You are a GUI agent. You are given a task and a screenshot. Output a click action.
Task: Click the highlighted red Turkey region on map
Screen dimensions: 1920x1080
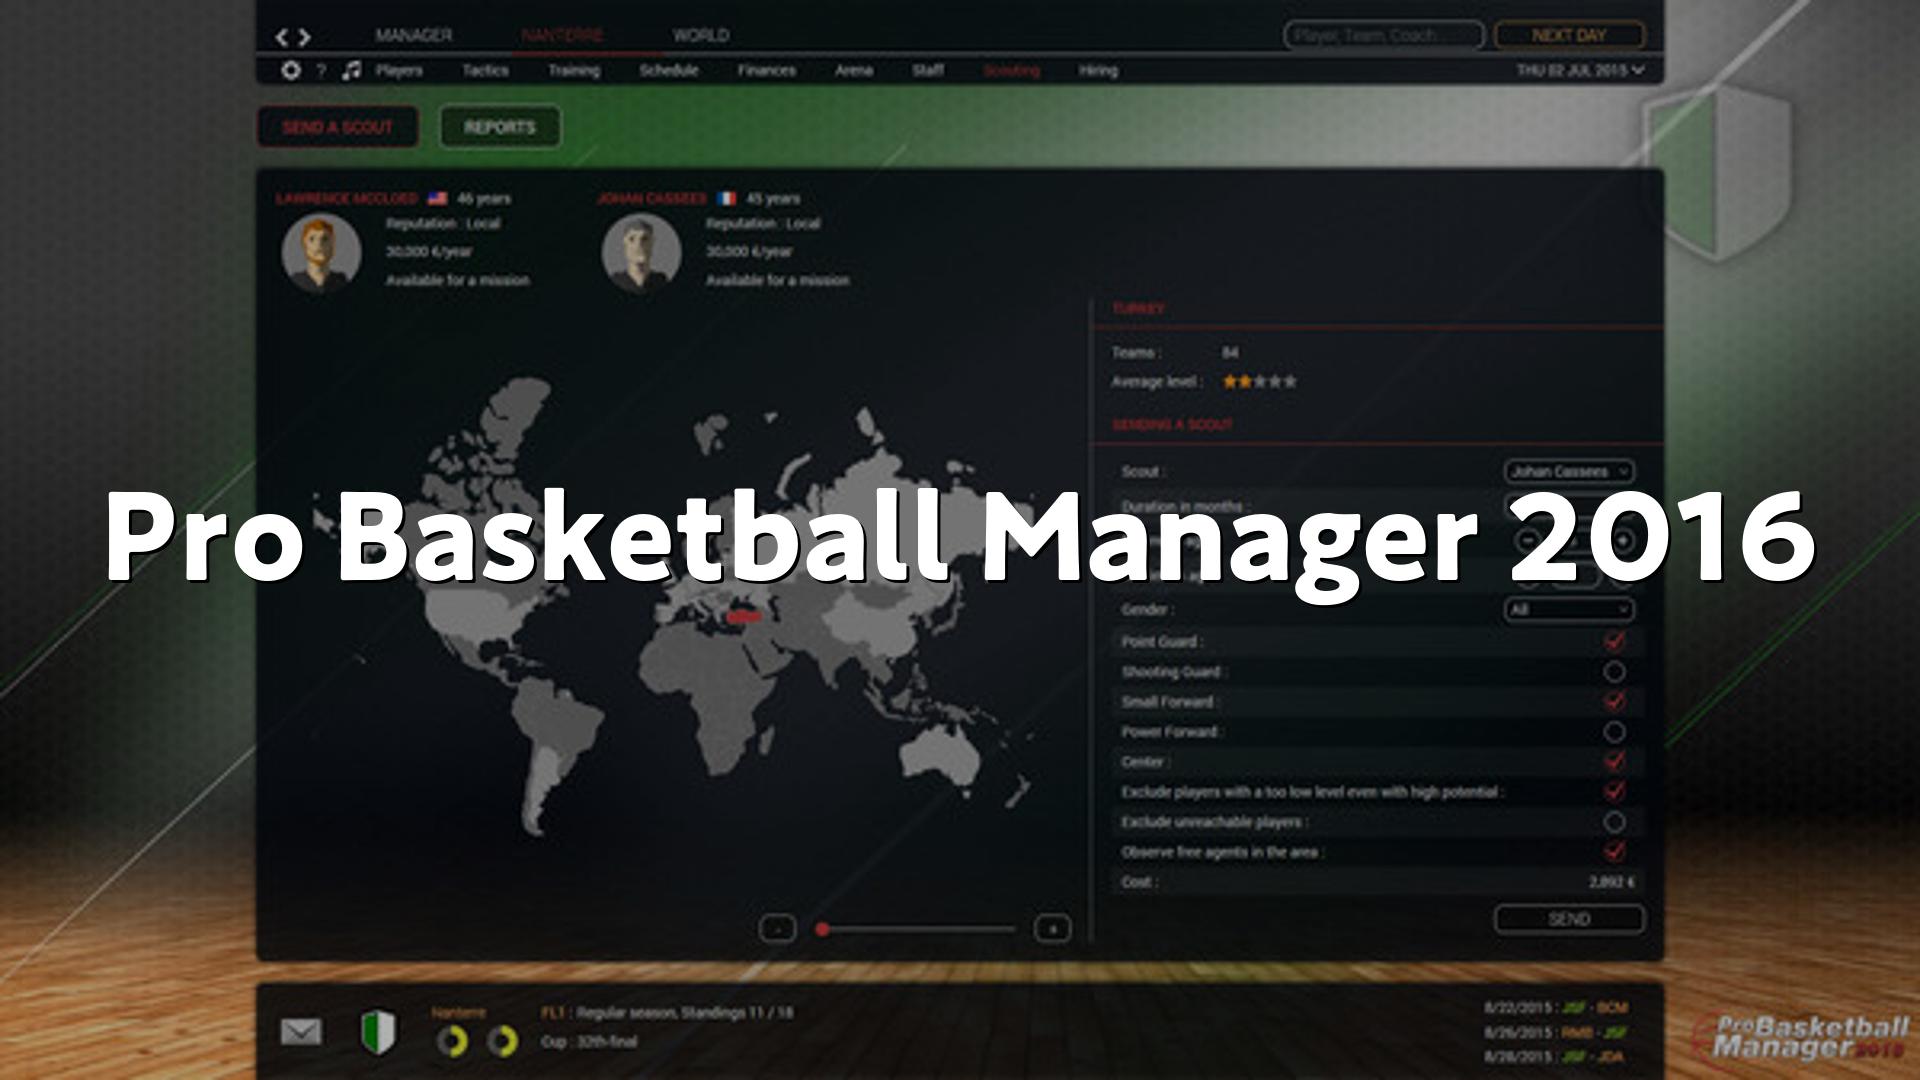tap(745, 617)
